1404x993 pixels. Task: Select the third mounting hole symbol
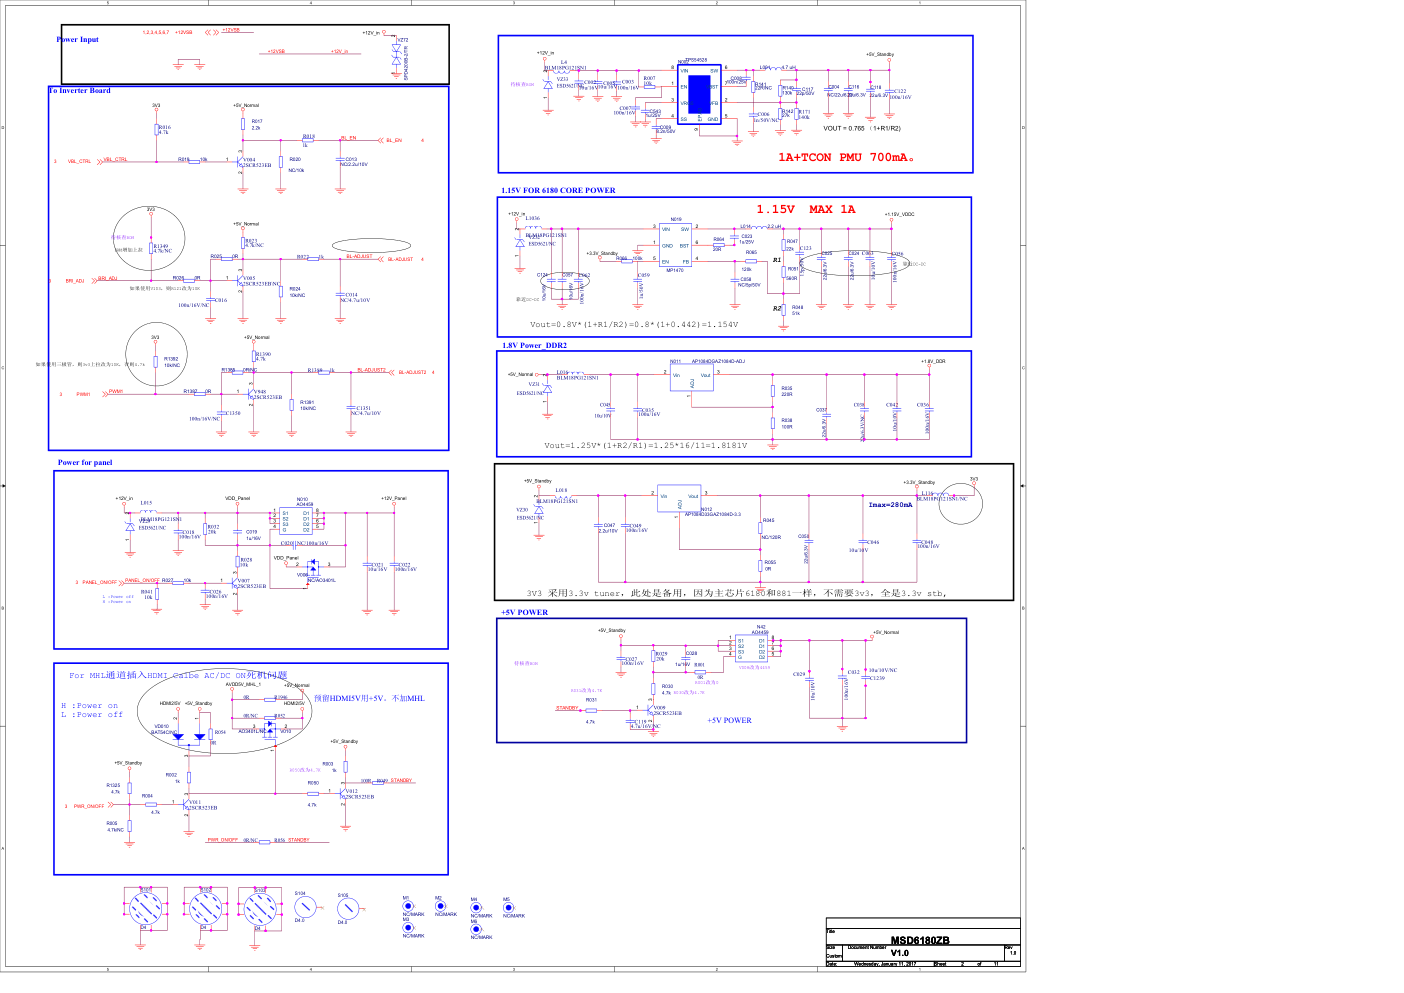(x=260, y=909)
